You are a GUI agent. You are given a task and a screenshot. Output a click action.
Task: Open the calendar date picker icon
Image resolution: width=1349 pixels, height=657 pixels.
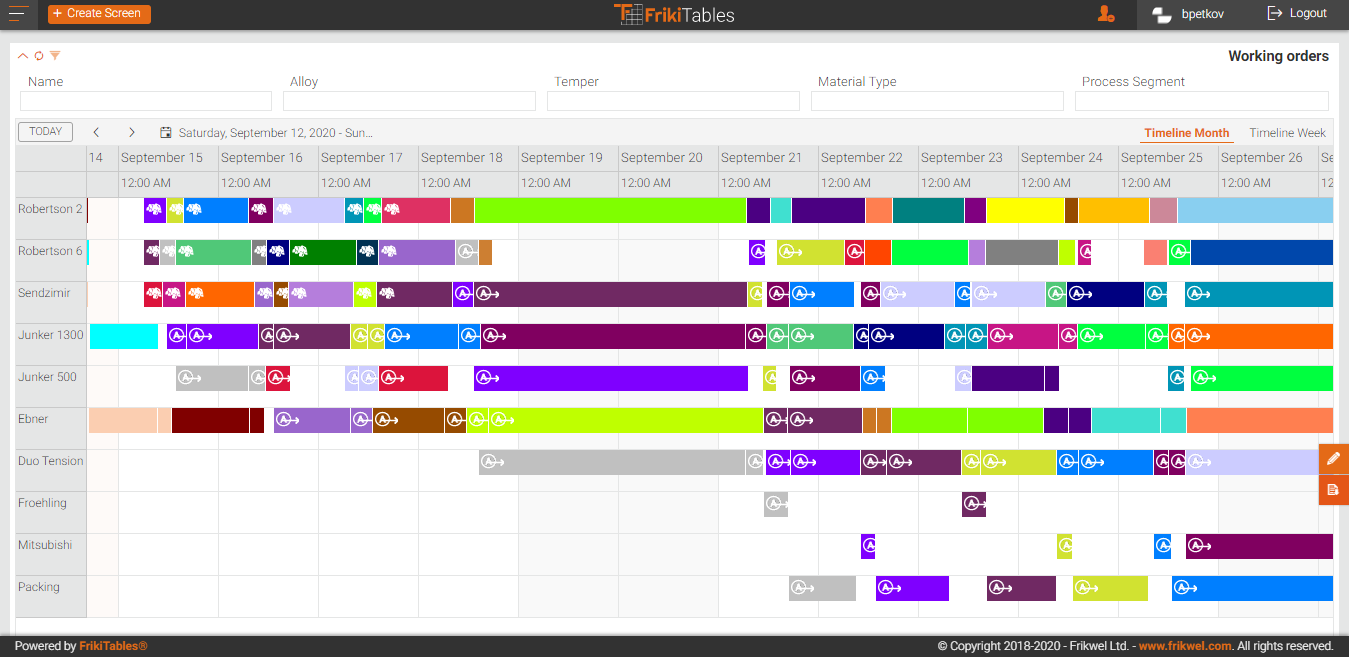(166, 132)
